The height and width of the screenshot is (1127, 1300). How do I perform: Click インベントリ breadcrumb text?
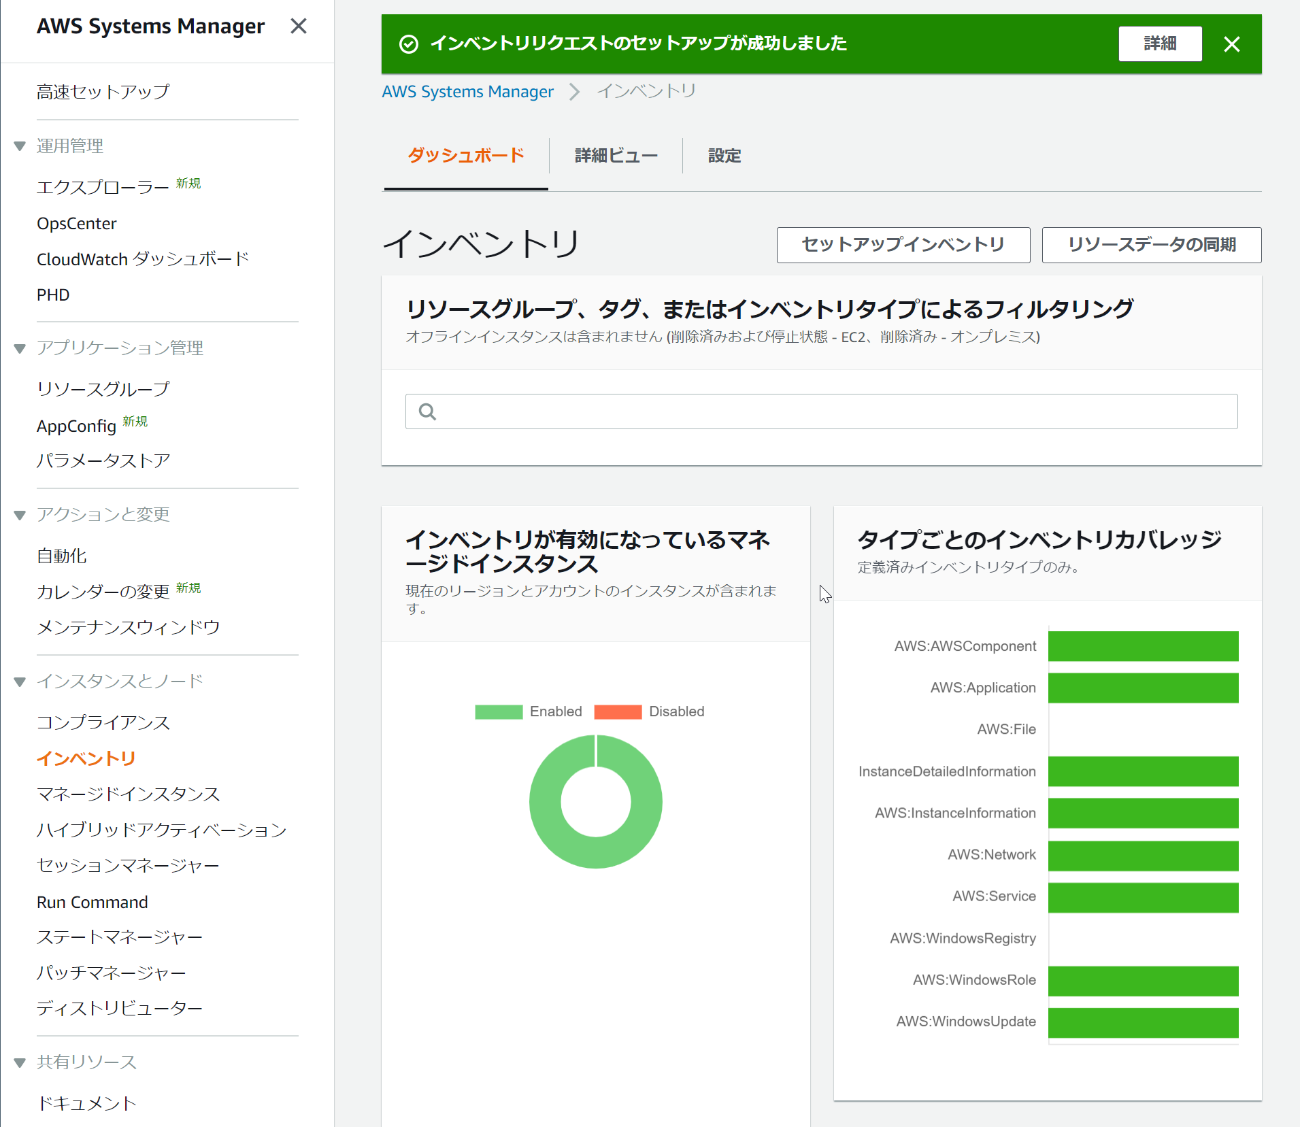[647, 91]
